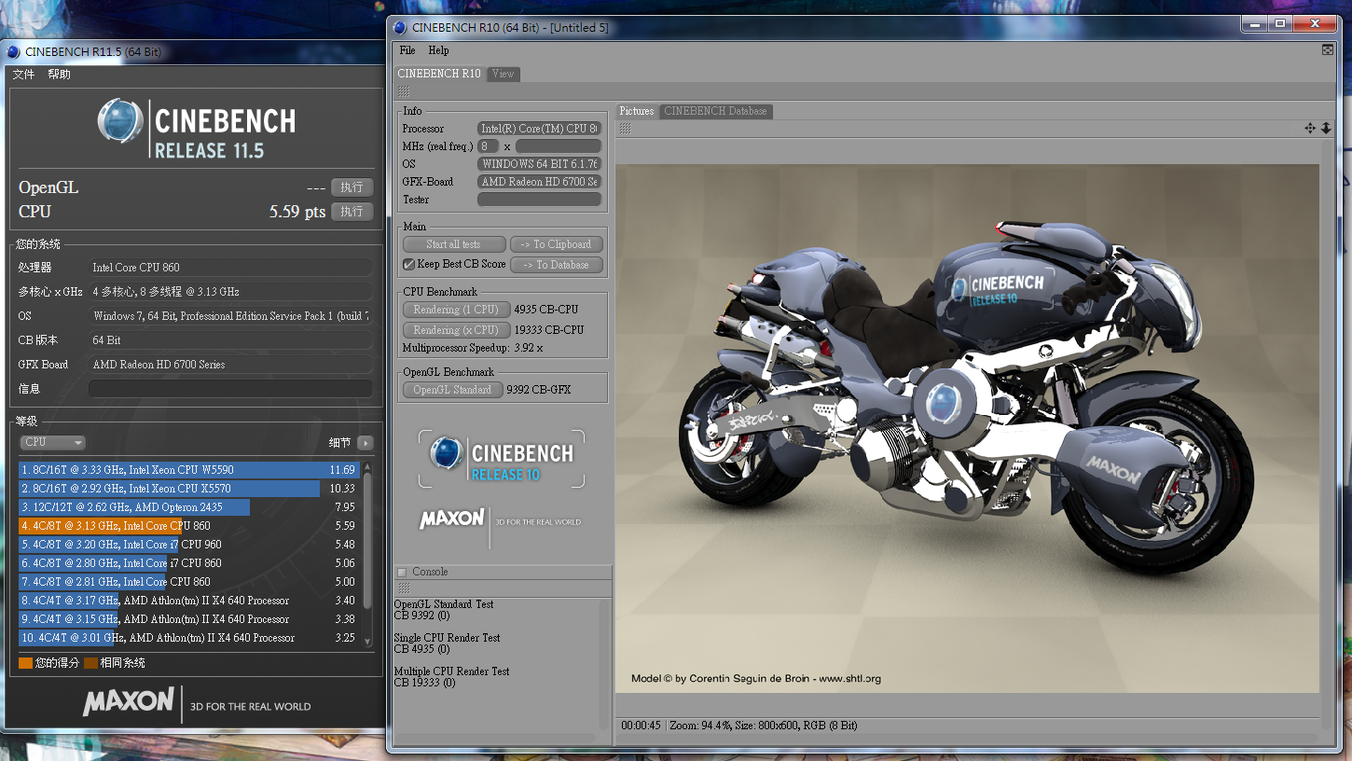Copy results with To Clipboard button
The height and width of the screenshot is (761, 1352).
556,244
